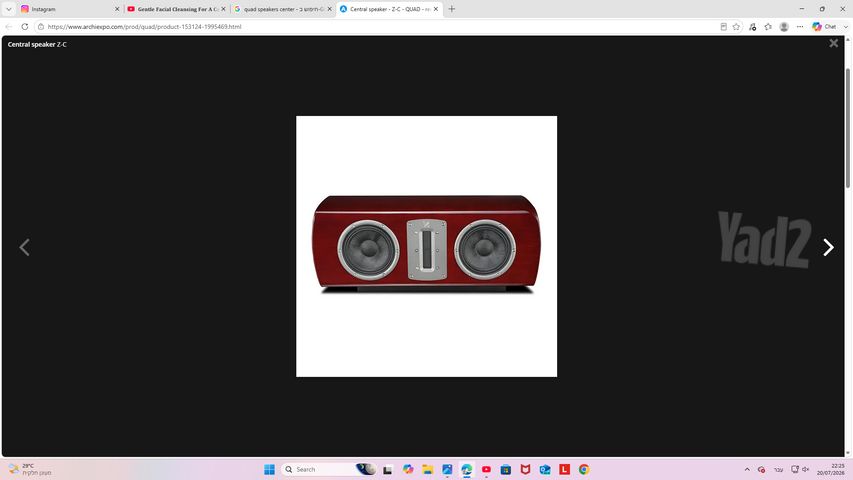Switch to Gentle Facial Cleansing tab
Screen dimensions: 853x480
coord(176,9)
